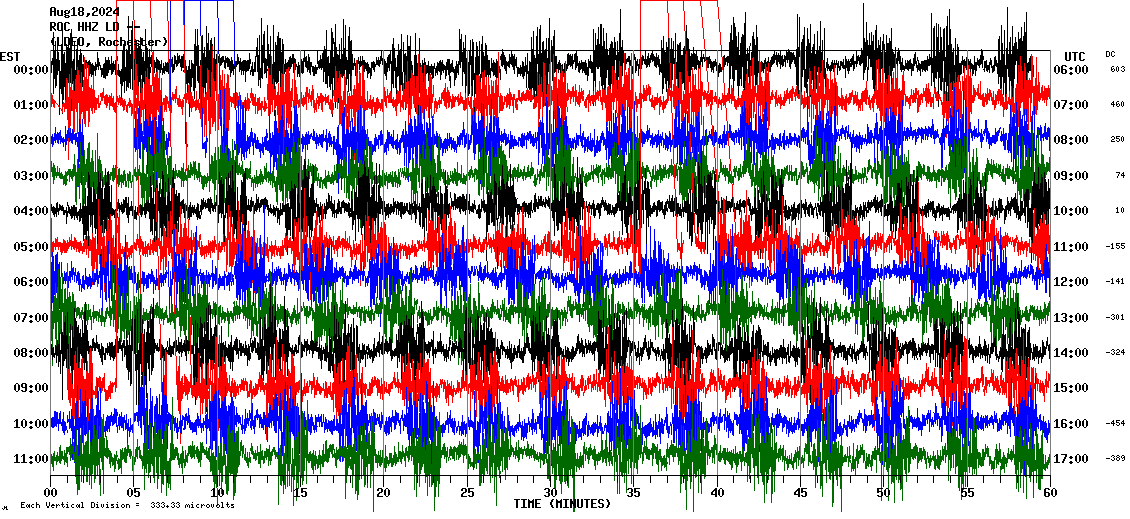Select the EST "04:00" row label
This screenshot has height=519, width=1130.
[30, 210]
